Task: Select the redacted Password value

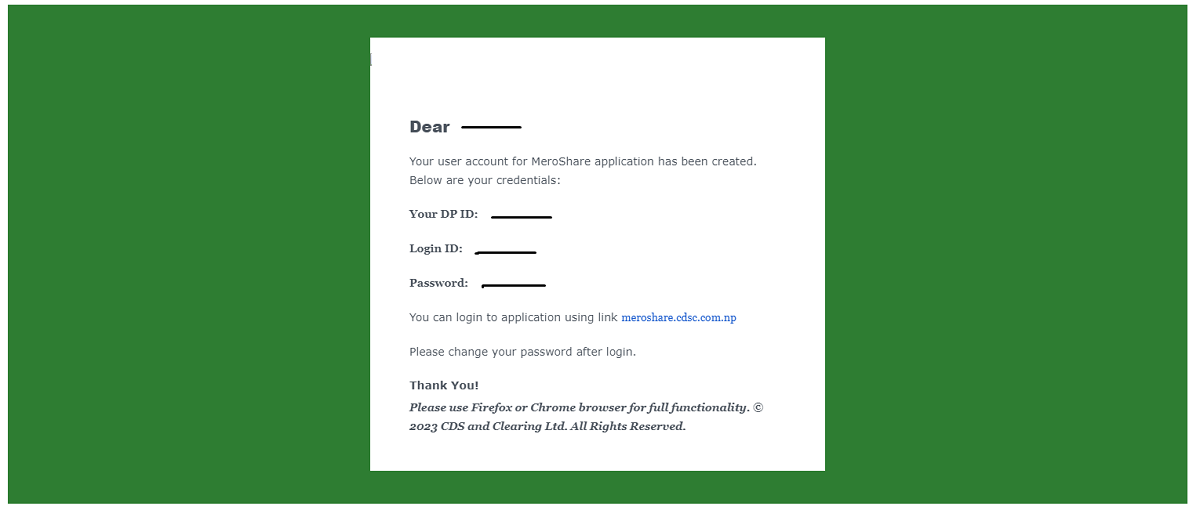Action: click(514, 286)
